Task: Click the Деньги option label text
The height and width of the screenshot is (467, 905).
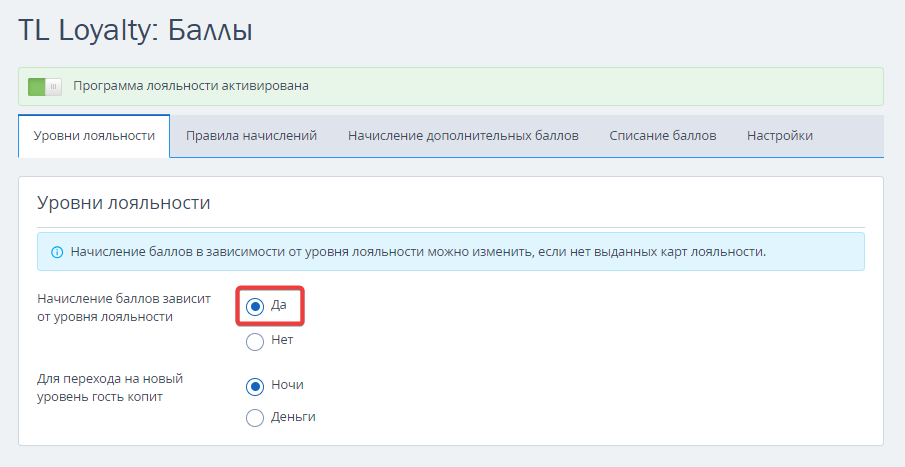Action: point(293,417)
